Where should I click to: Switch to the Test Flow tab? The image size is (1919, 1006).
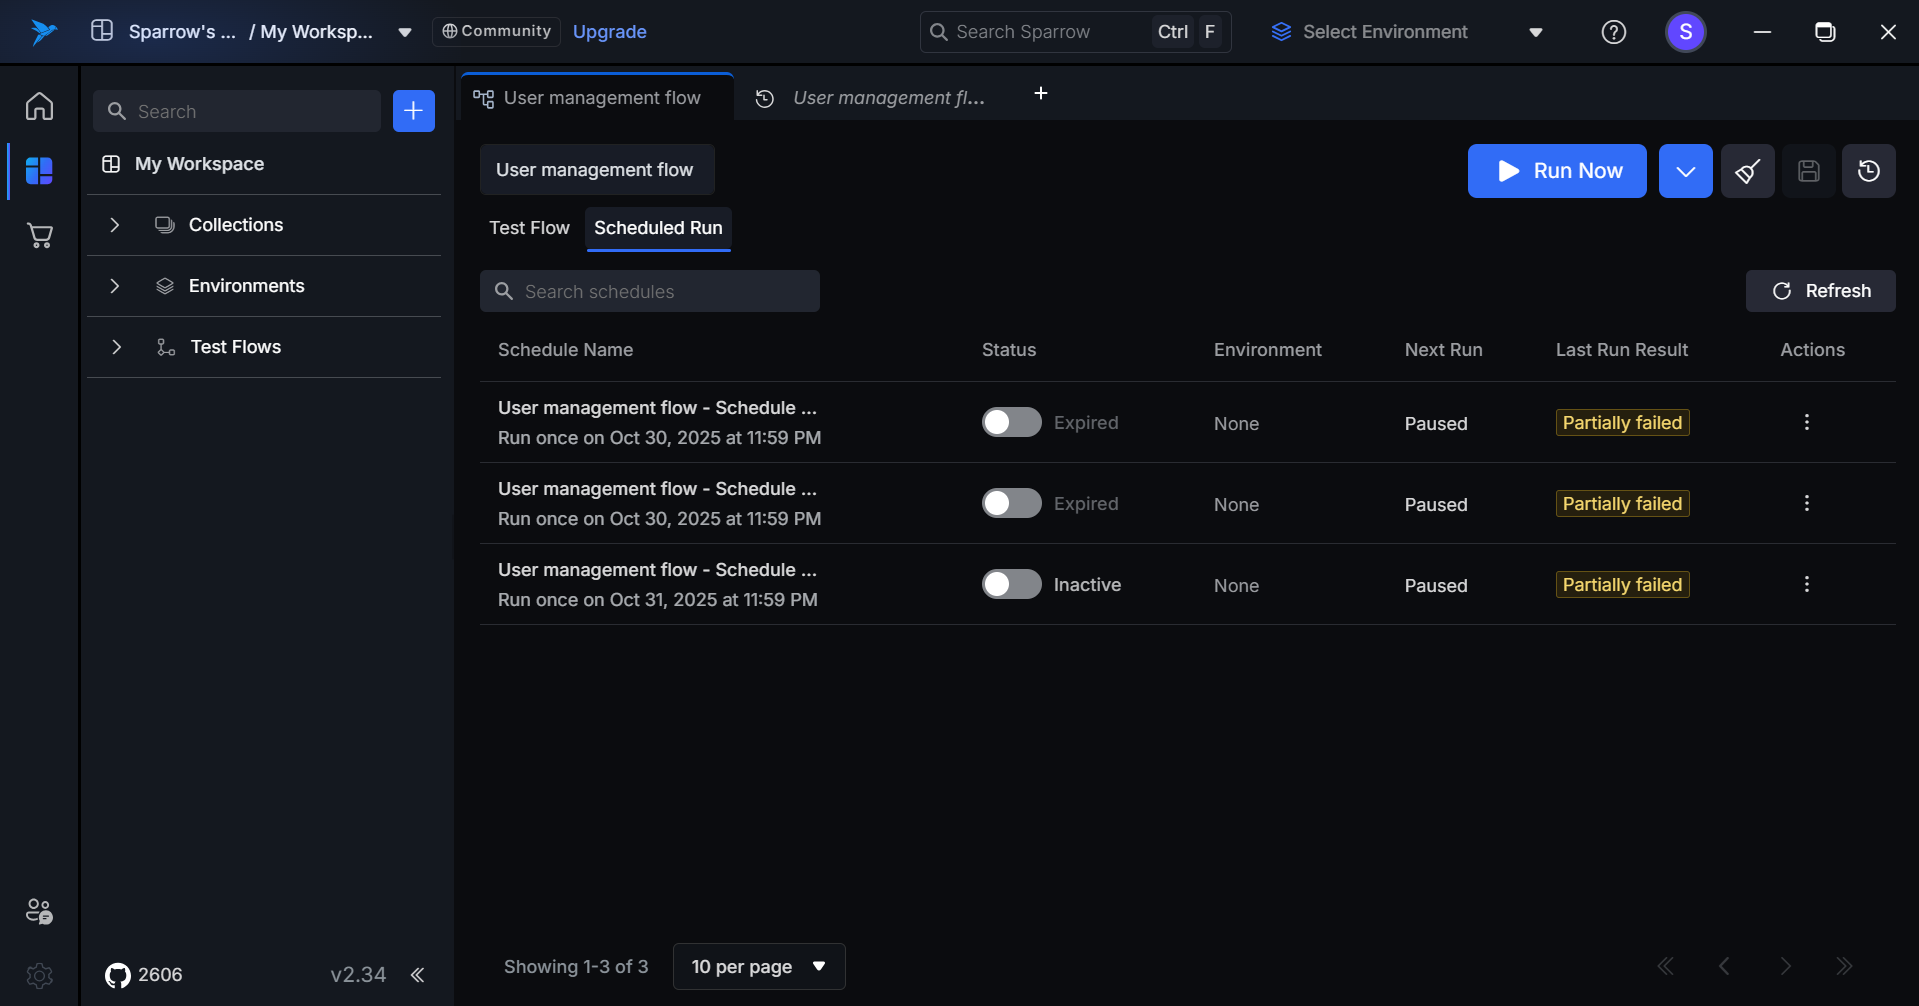529,228
